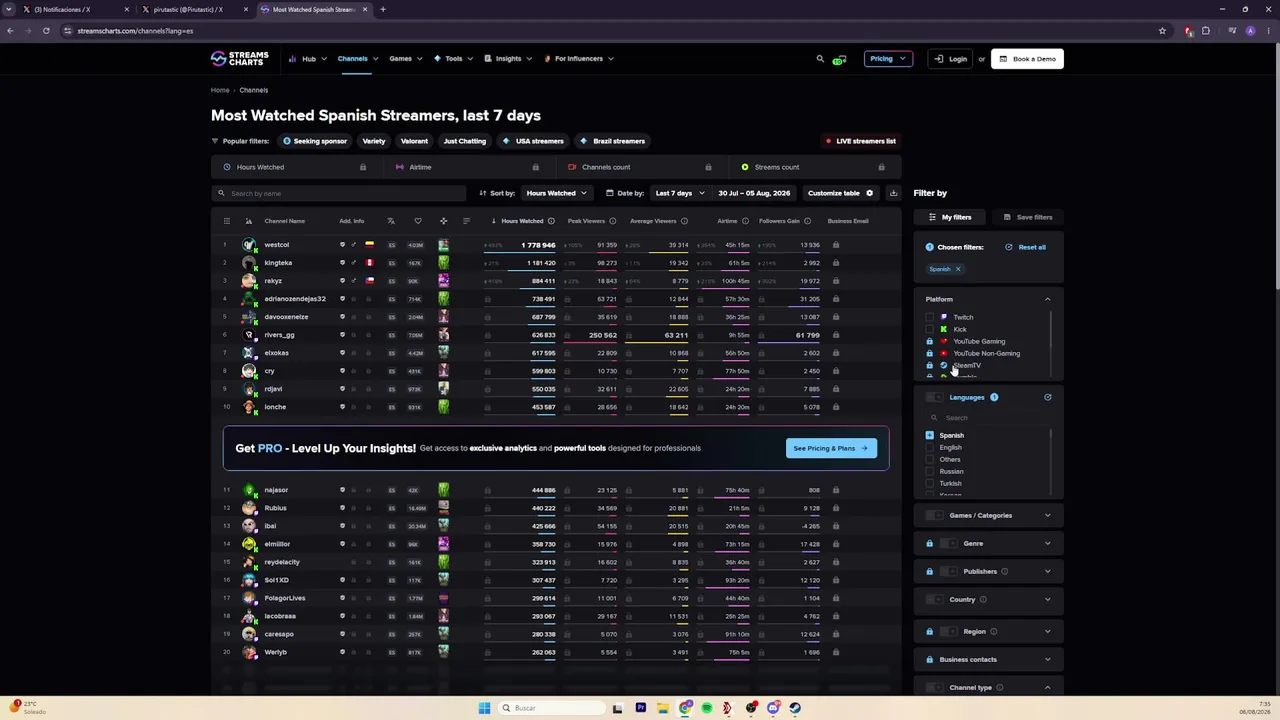1280x720 pixels.
Task: Open the Pricing dropdown
Action: pyautogui.click(x=887, y=59)
